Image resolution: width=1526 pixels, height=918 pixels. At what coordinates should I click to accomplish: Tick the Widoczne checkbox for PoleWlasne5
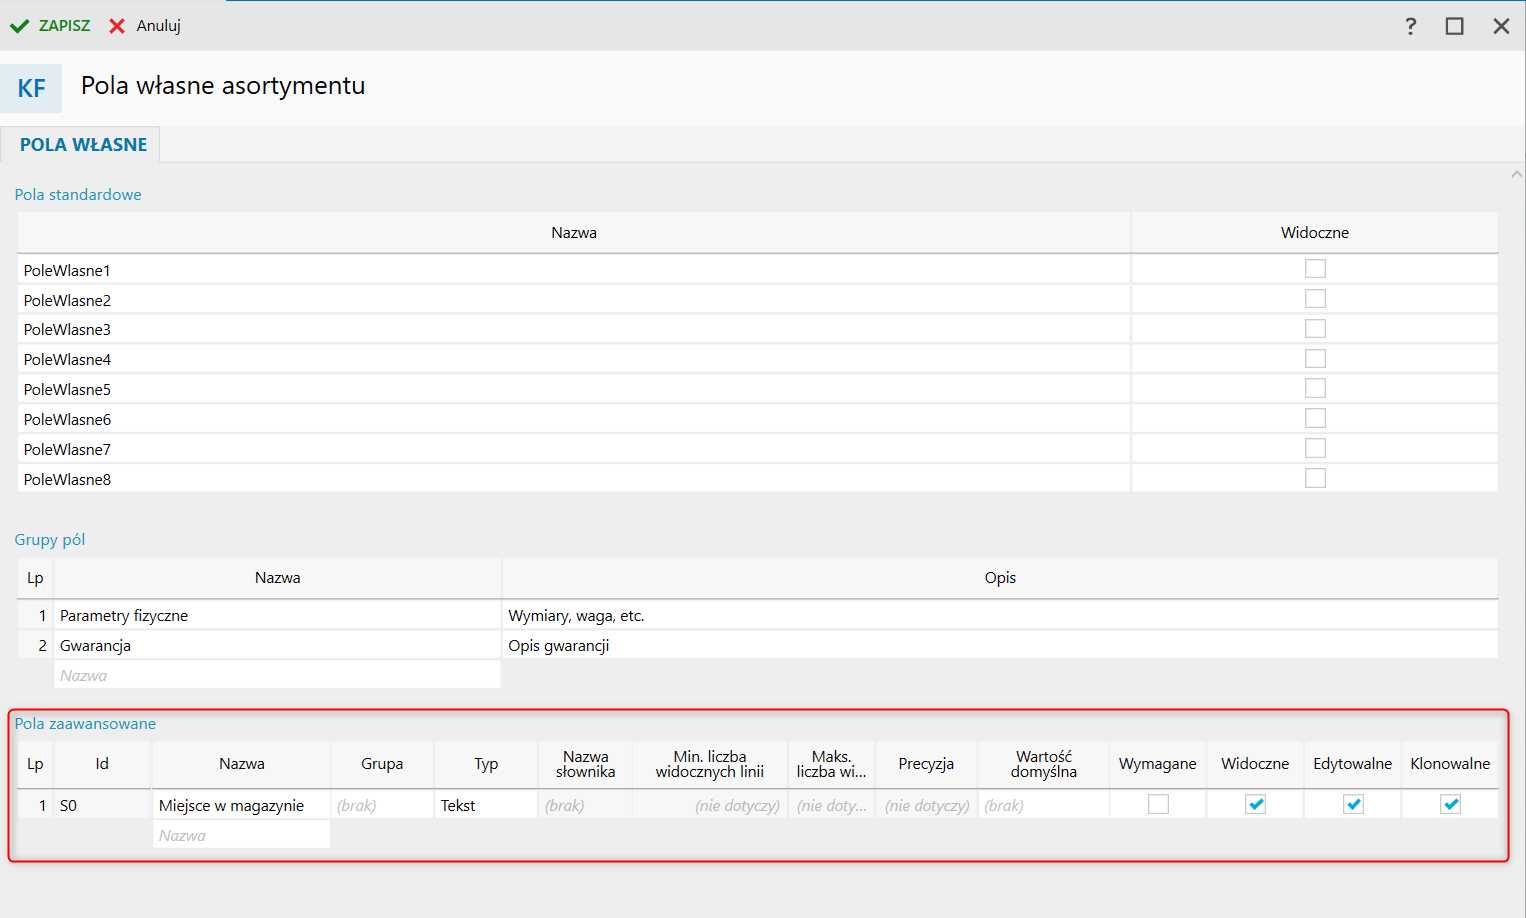1315,389
